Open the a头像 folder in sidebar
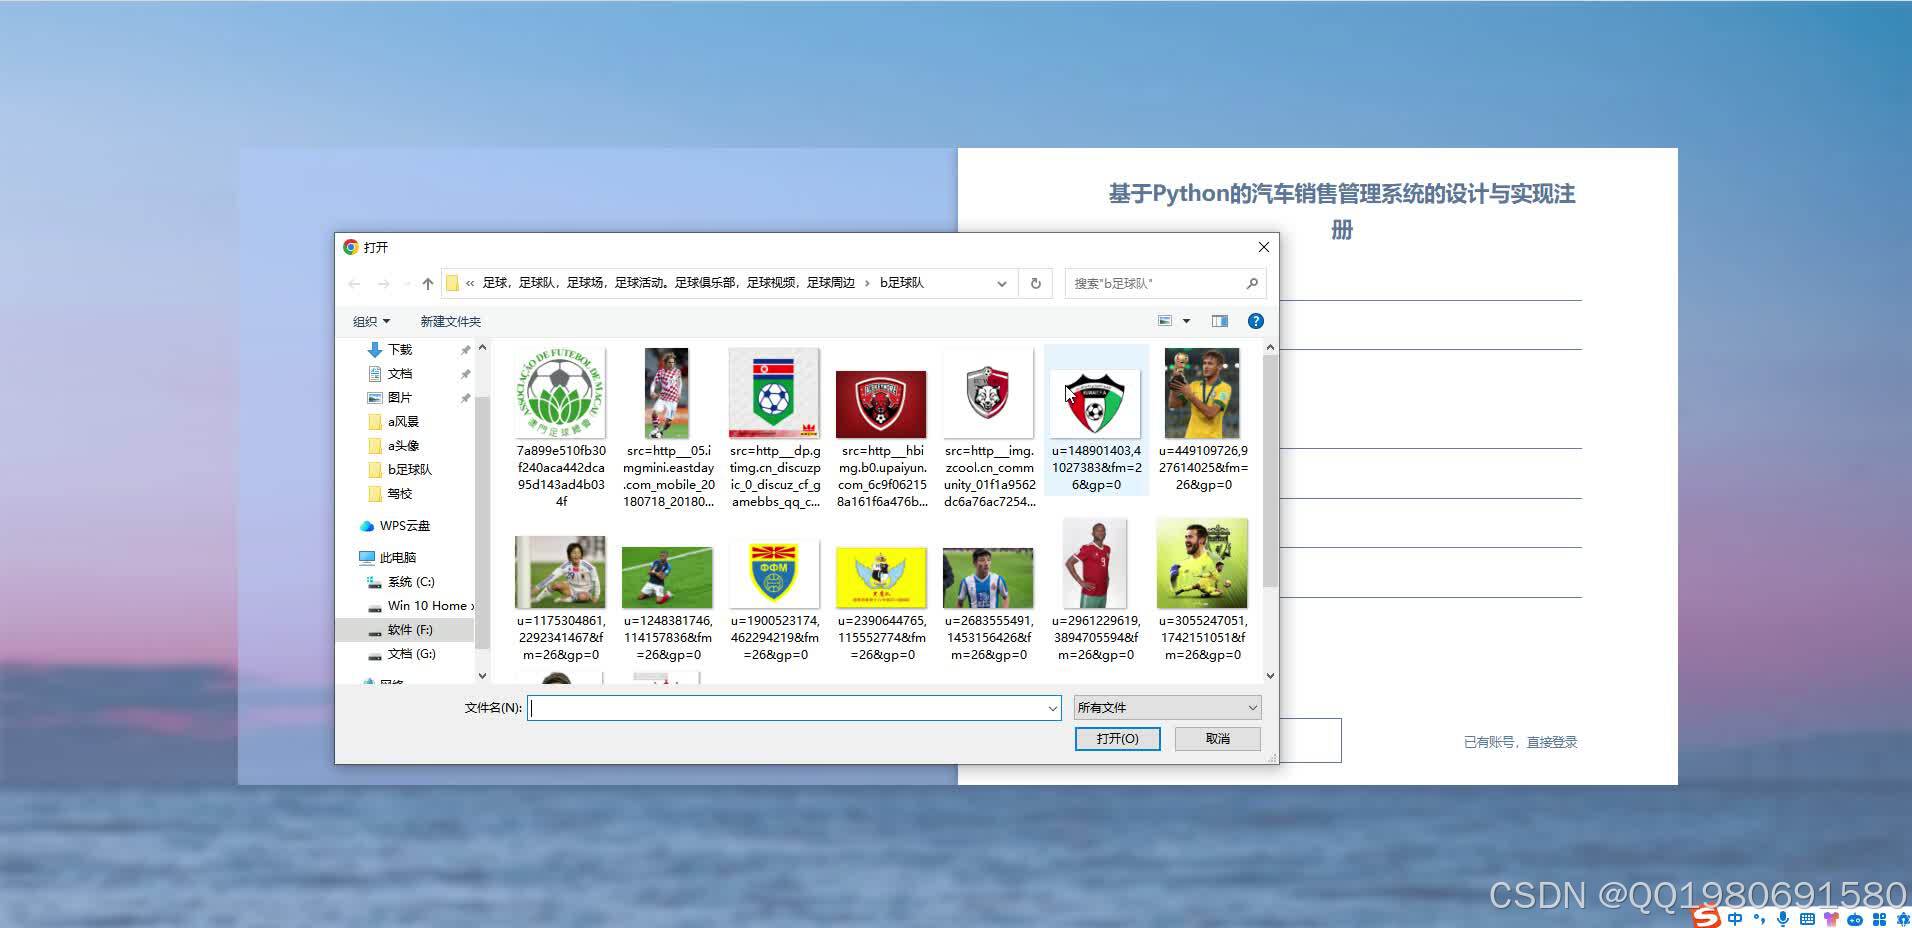The height and width of the screenshot is (928, 1912). click(x=403, y=446)
